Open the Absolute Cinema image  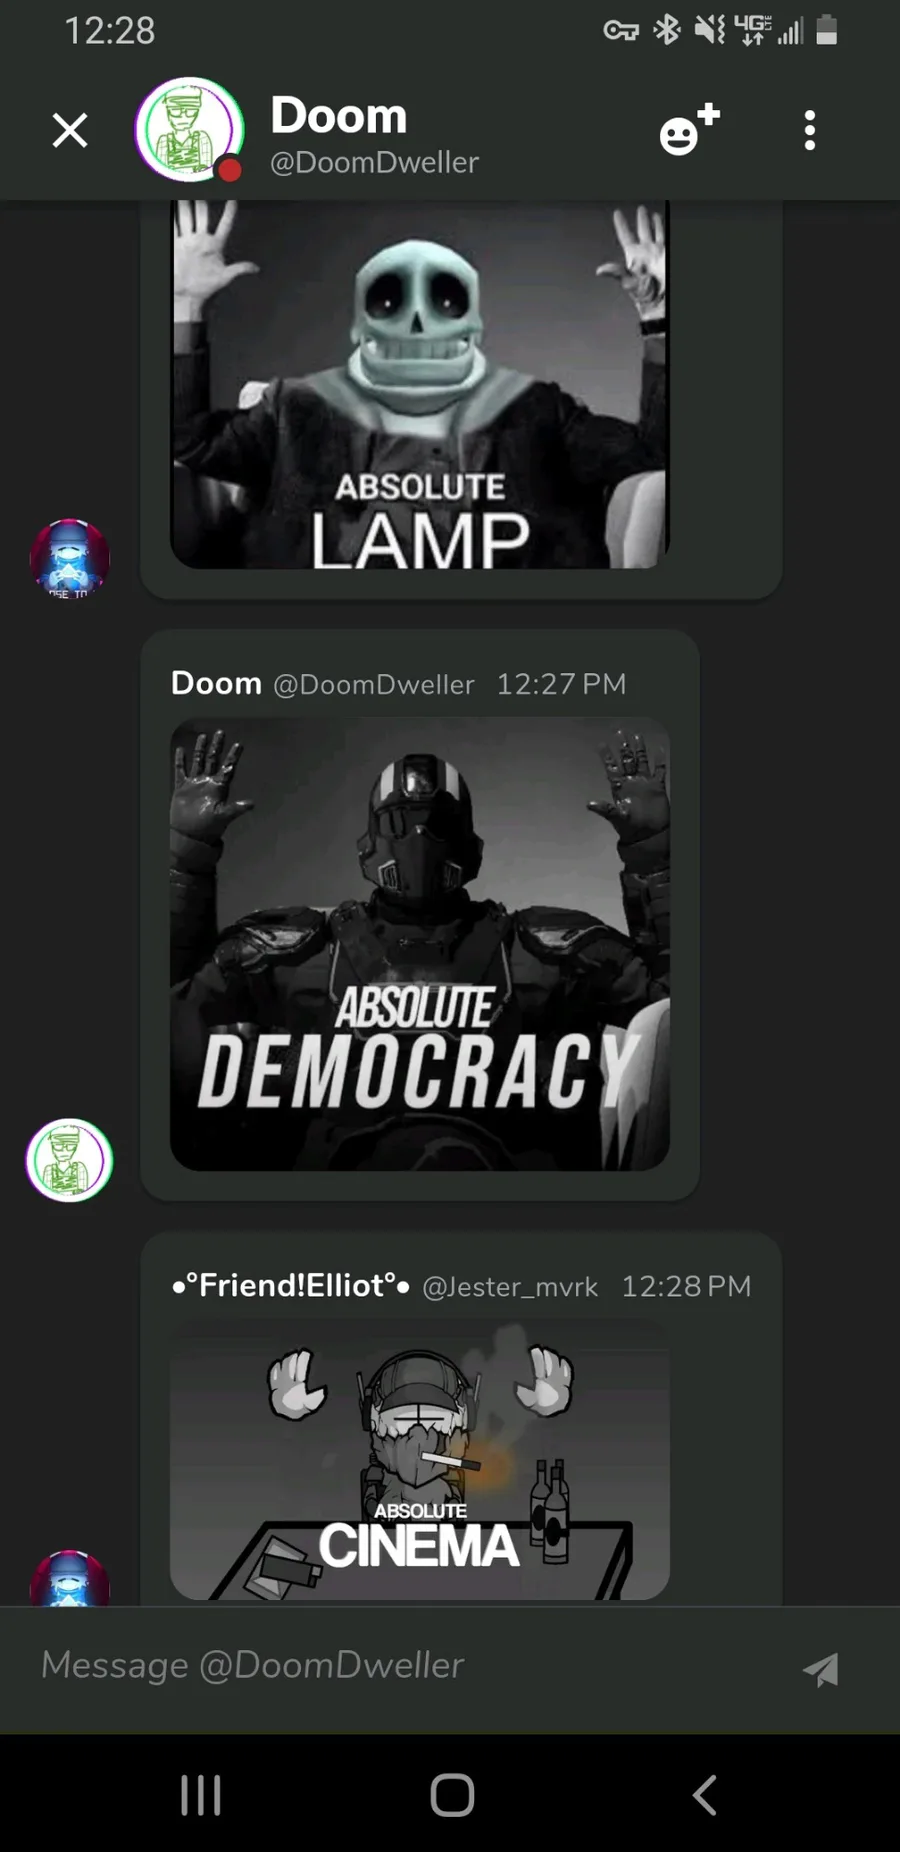pyautogui.click(x=420, y=1459)
